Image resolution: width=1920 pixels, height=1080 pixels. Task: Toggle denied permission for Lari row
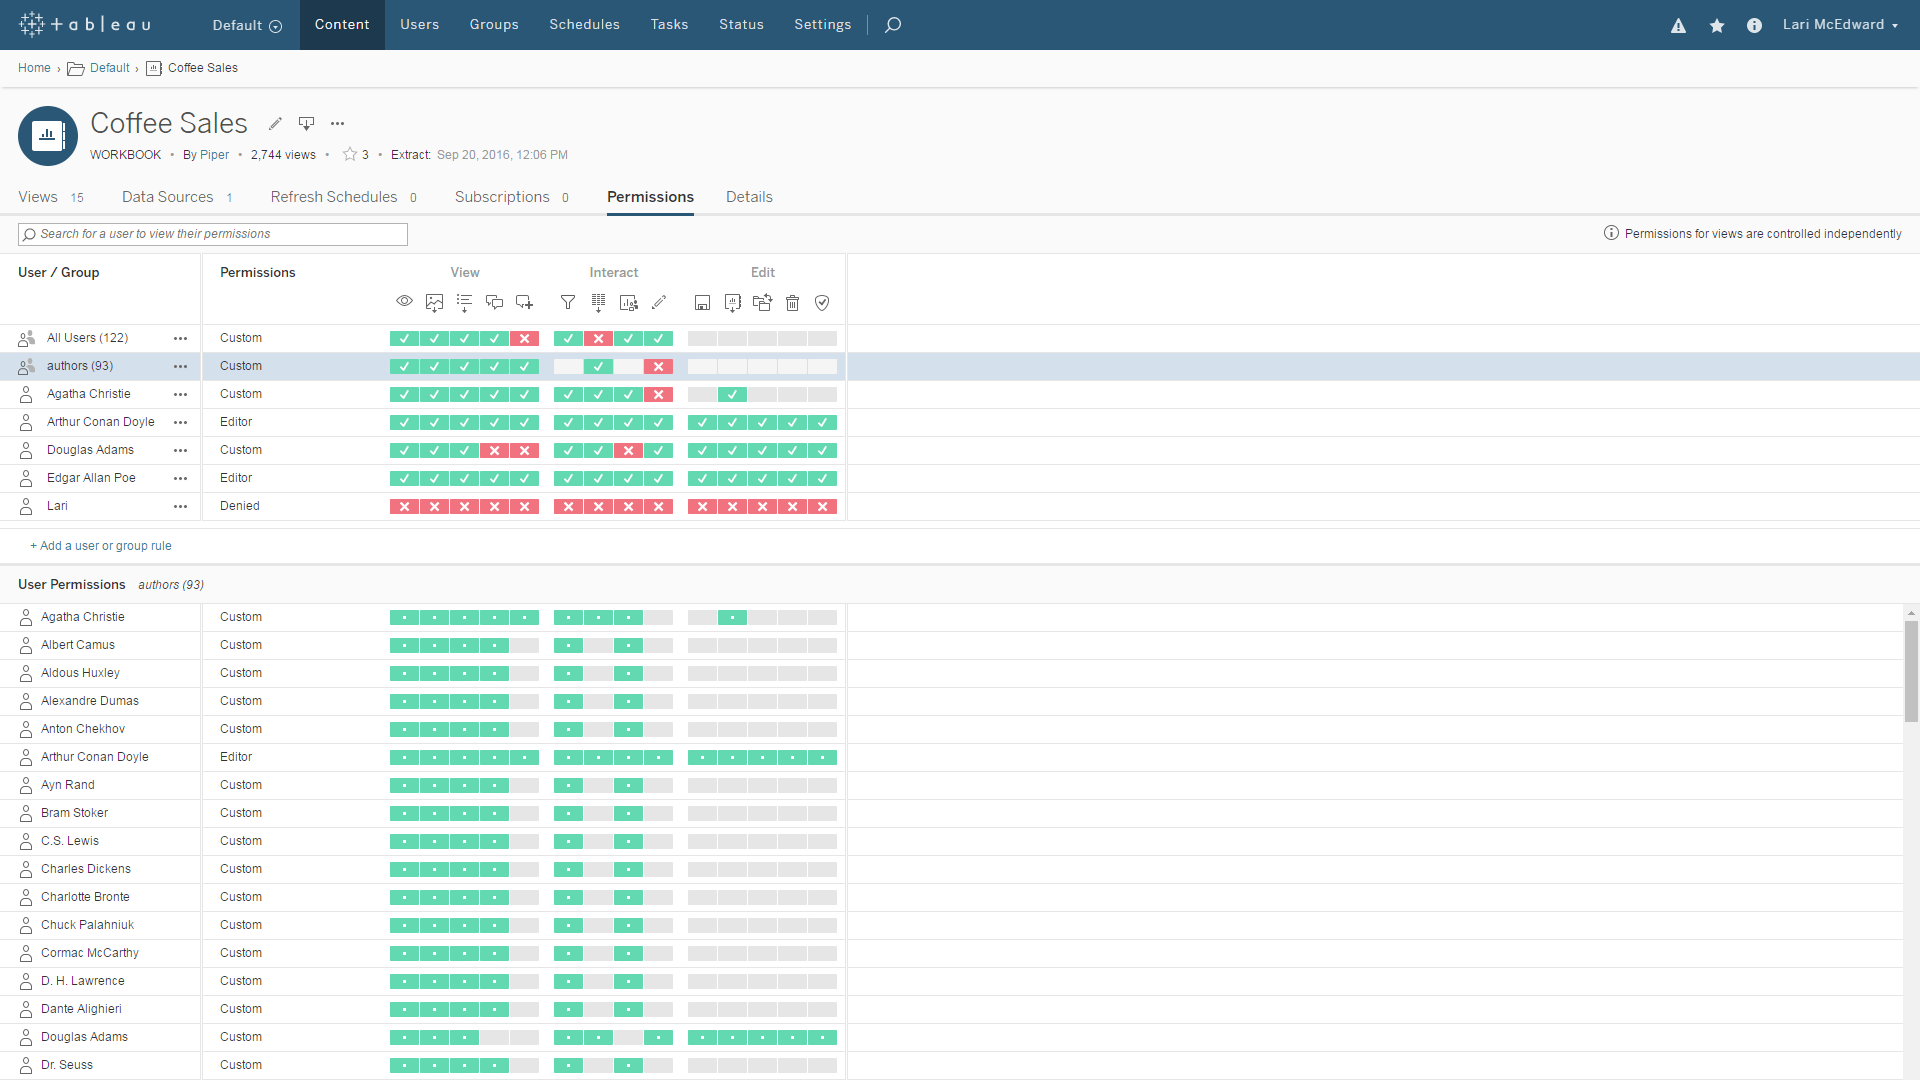(x=240, y=506)
